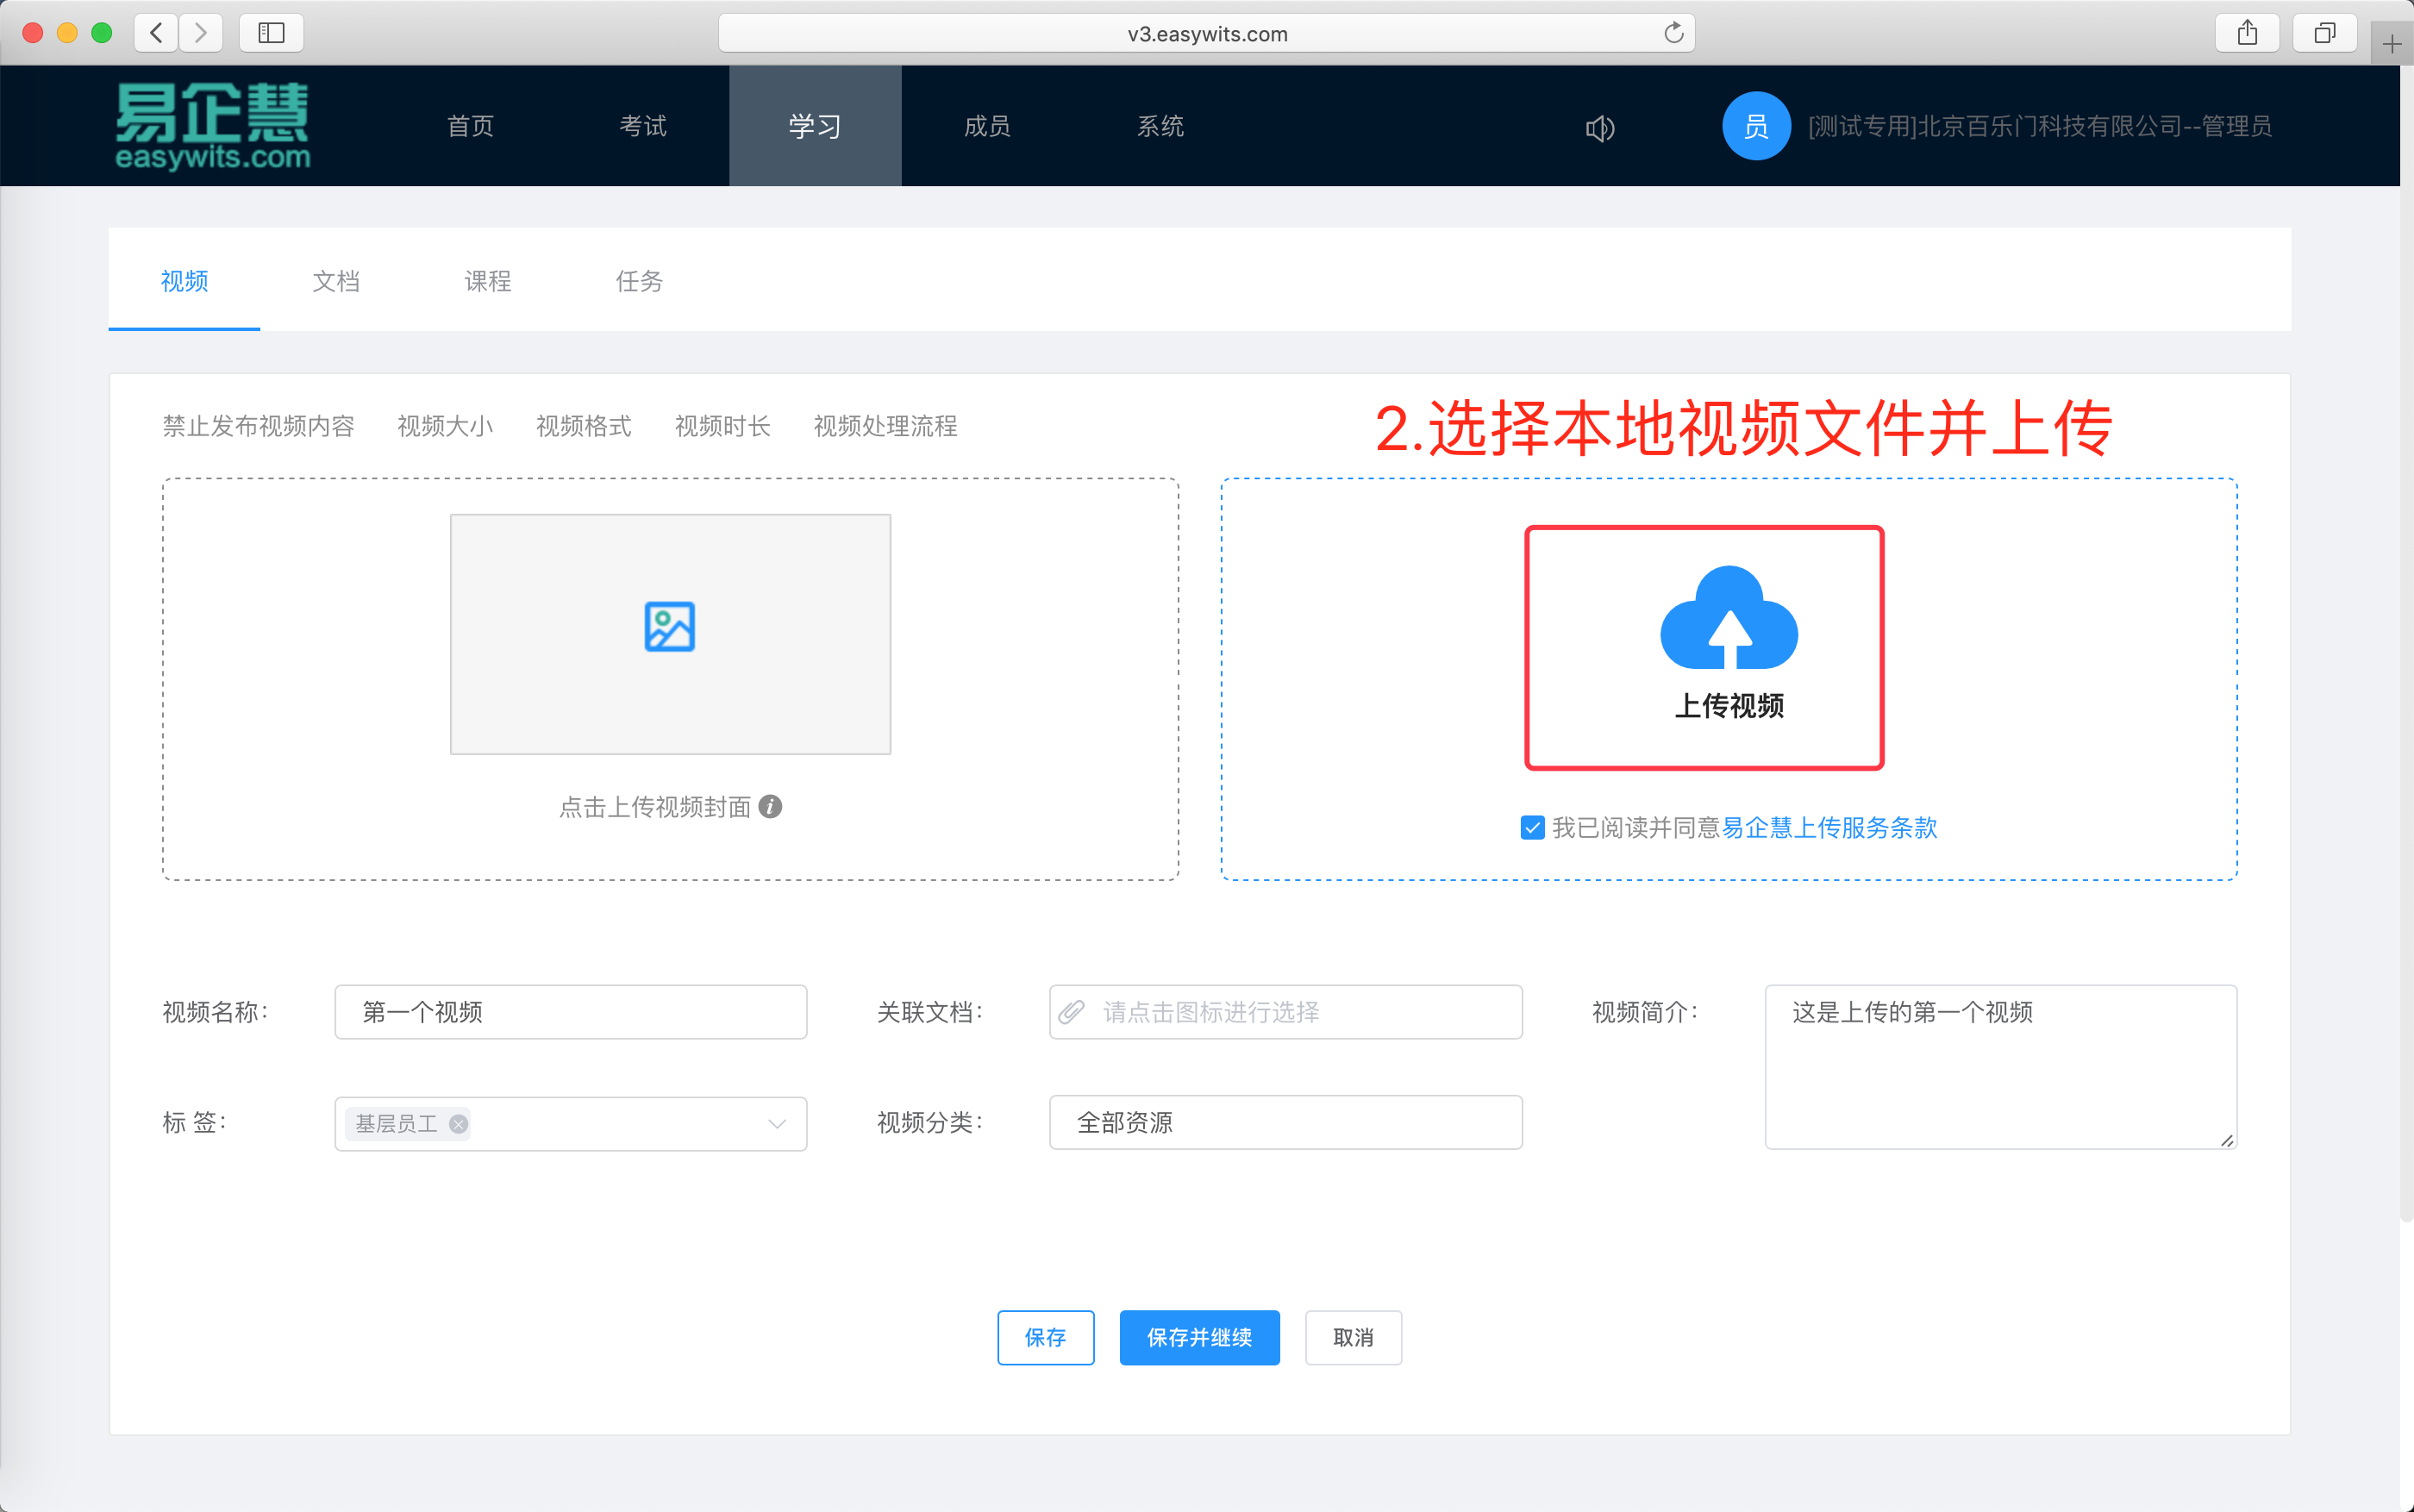
Task: Click the cloud upload video icon
Action: 1728,617
